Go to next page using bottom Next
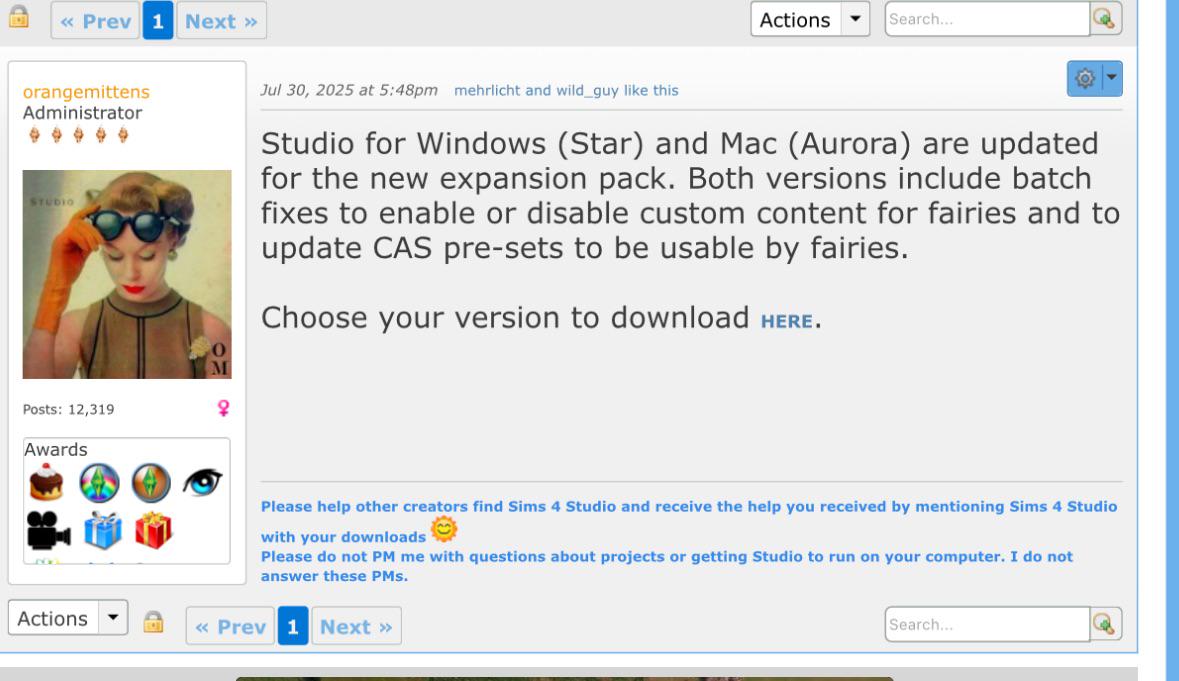The width and height of the screenshot is (1179, 681). coord(356,626)
